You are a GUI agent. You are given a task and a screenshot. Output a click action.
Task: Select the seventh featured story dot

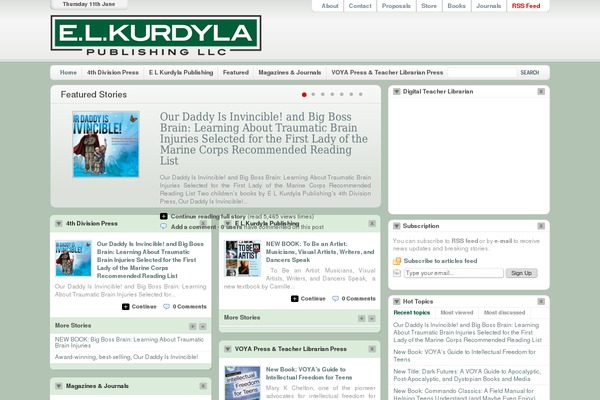[360, 94]
